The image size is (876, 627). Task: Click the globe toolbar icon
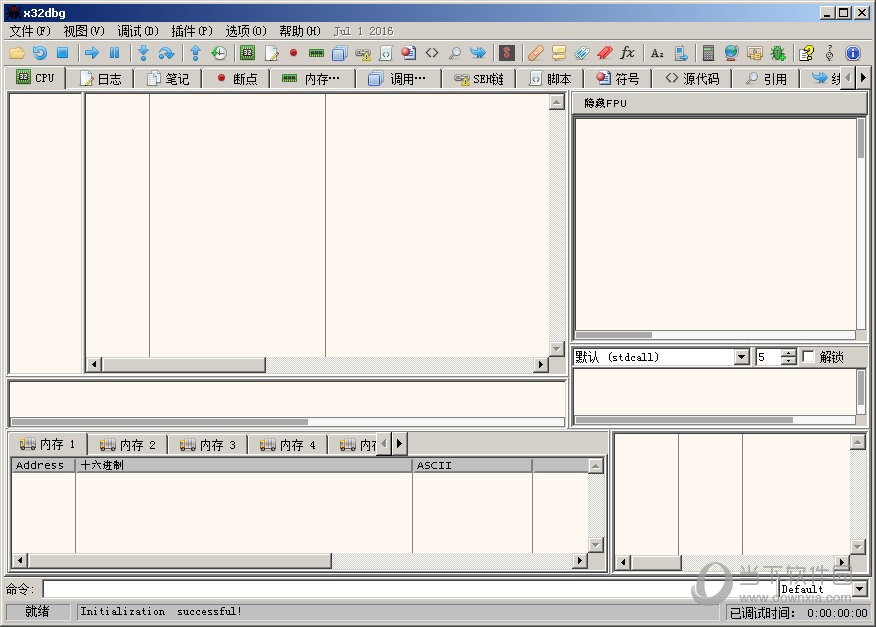(x=731, y=53)
